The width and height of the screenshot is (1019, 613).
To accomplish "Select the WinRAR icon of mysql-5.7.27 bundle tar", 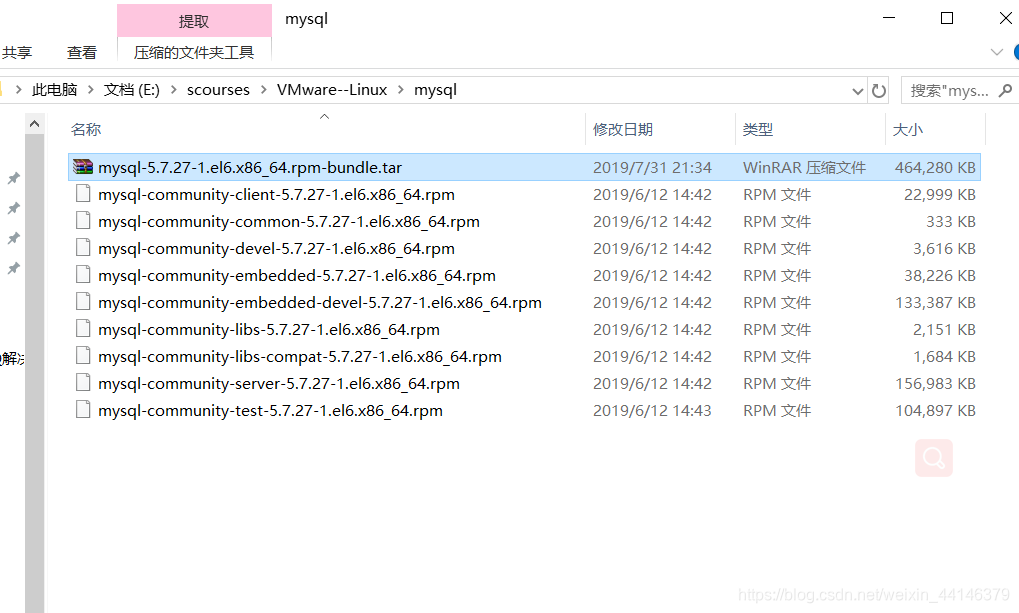I will 83,167.
